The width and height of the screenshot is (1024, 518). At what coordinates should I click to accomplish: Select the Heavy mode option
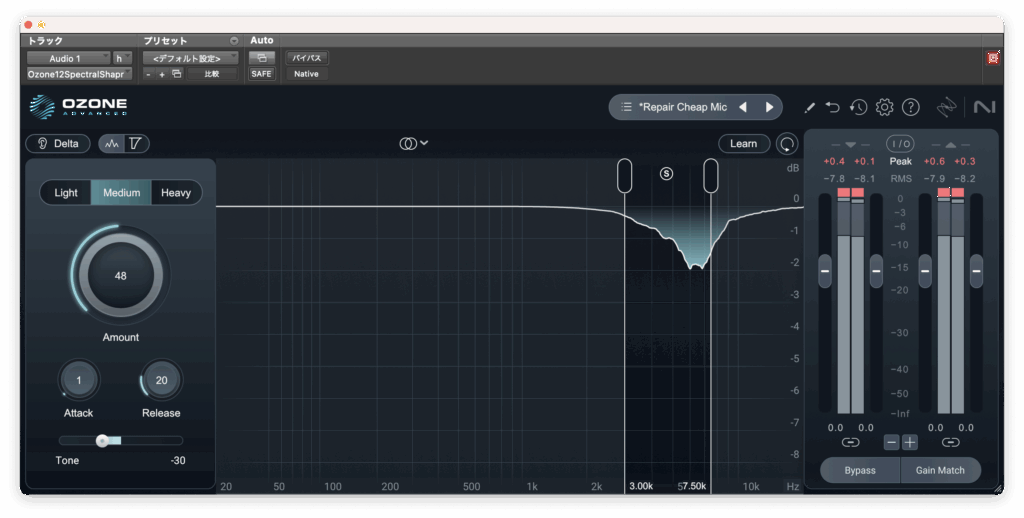point(176,193)
